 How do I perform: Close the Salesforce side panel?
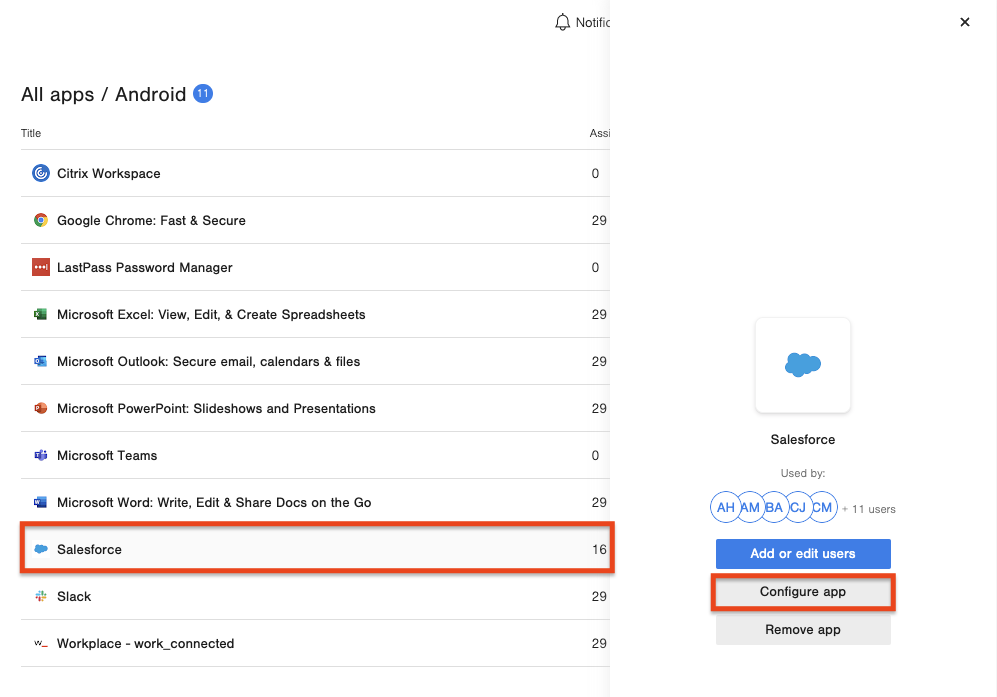point(964,22)
